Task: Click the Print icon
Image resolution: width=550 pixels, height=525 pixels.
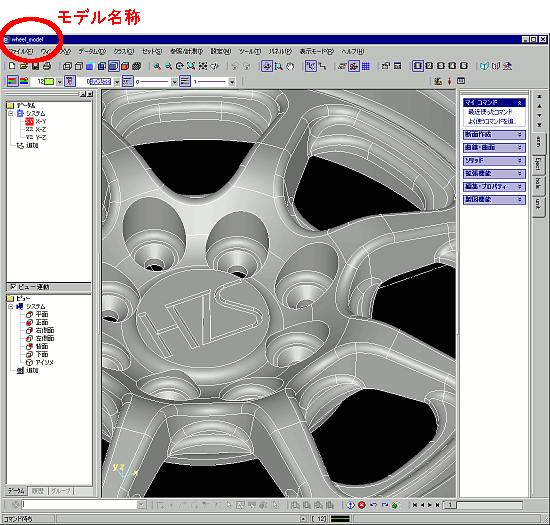Action: tap(47, 66)
